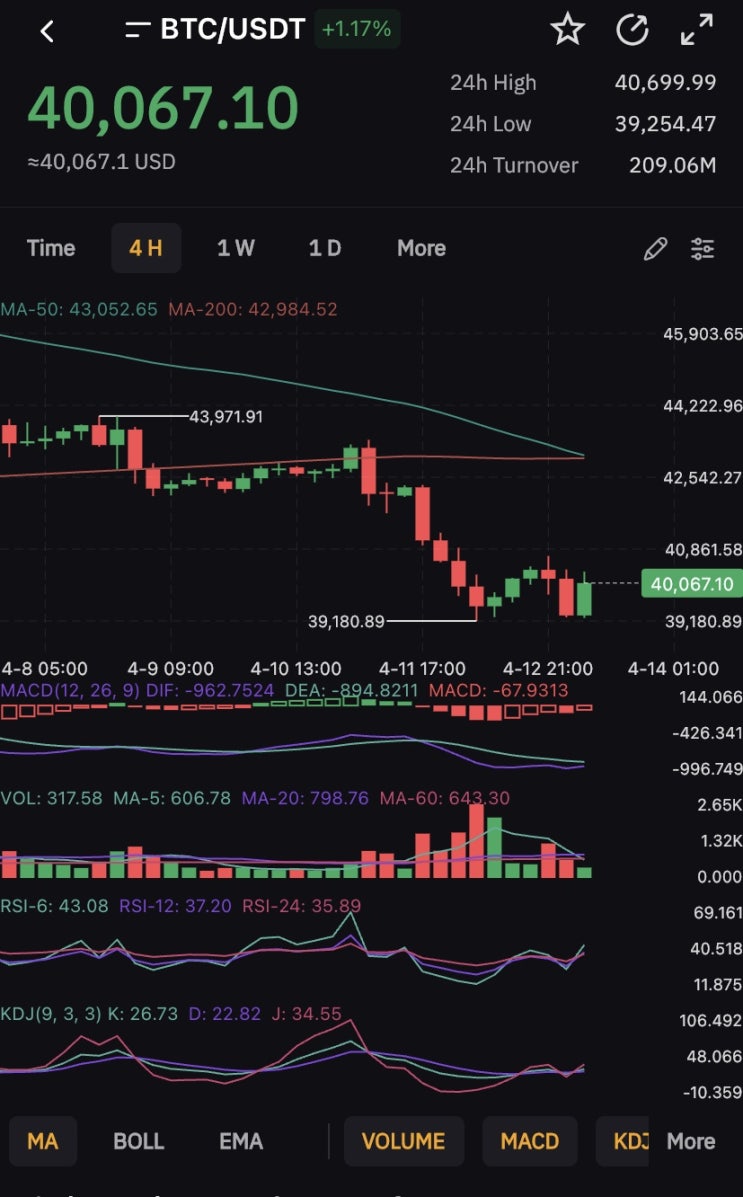This screenshot has width=743, height=1197.
Task: Toggle the MA overlay indicator
Action: click(43, 1141)
